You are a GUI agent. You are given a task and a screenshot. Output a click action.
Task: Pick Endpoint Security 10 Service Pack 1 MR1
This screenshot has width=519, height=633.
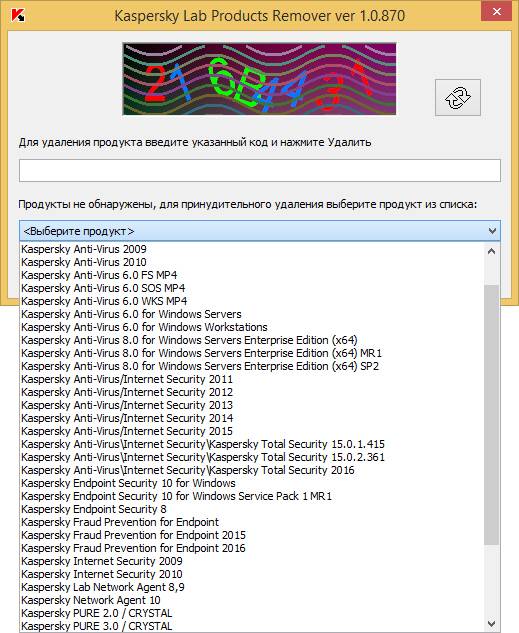click(252, 496)
